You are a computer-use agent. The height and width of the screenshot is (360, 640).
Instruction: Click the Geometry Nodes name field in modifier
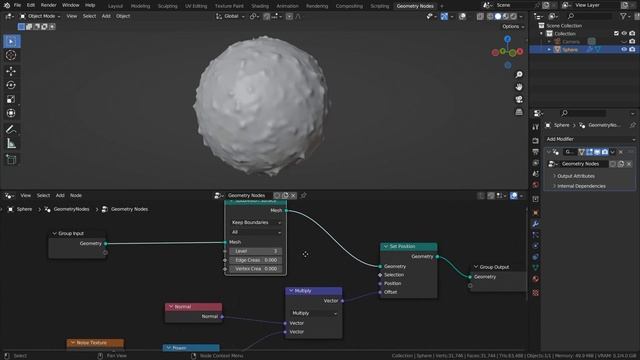click(x=584, y=164)
